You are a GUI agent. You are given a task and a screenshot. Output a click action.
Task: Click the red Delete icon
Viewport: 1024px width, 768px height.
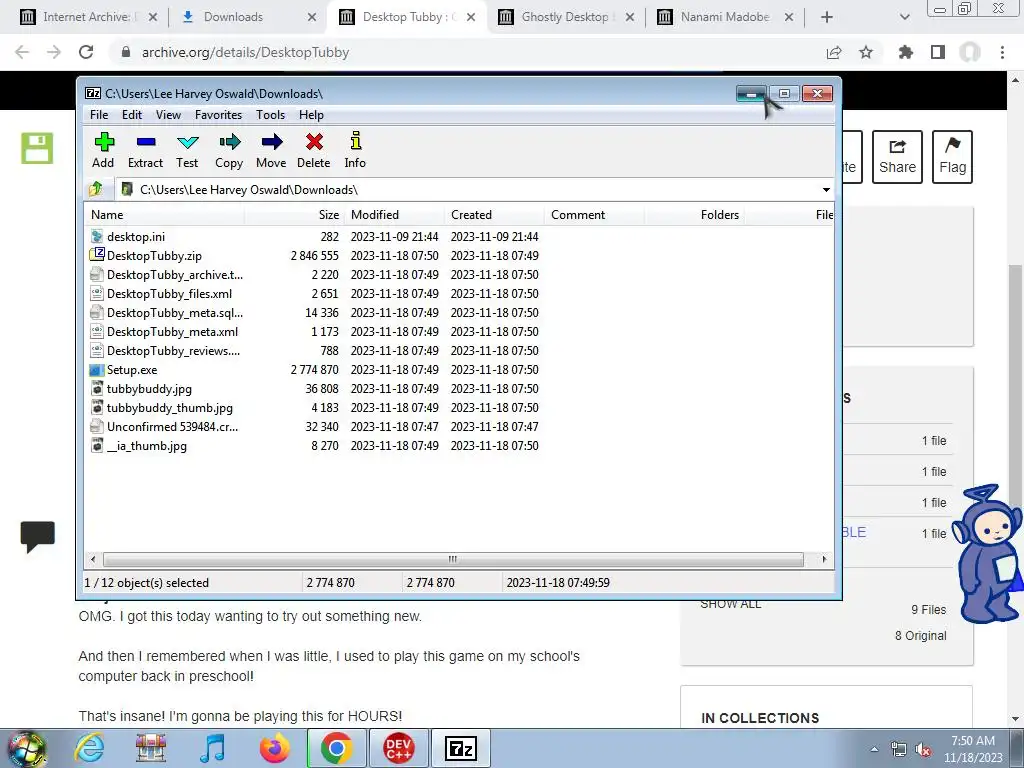pyautogui.click(x=313, y=151)
